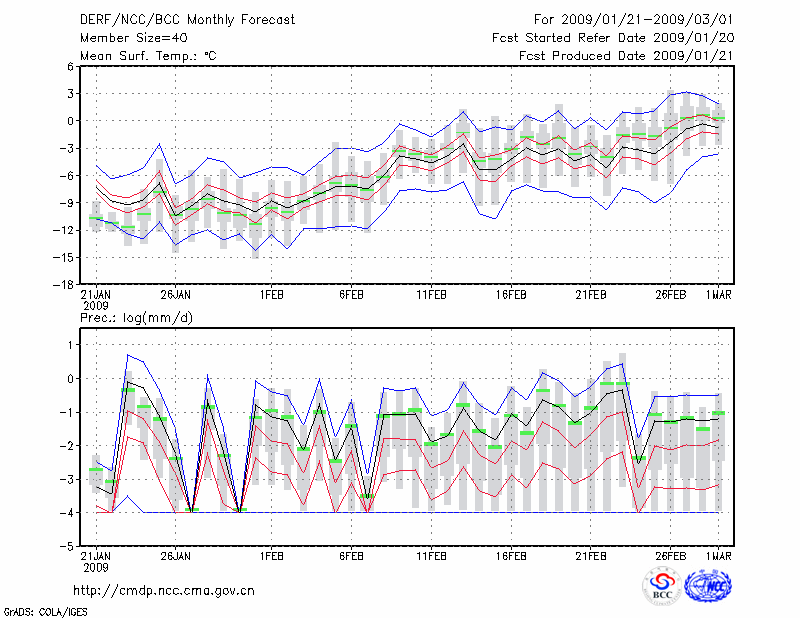Click the Member Size=40 label
The height and width of the screenshot is (618, 800).
[x=129, y=38]
